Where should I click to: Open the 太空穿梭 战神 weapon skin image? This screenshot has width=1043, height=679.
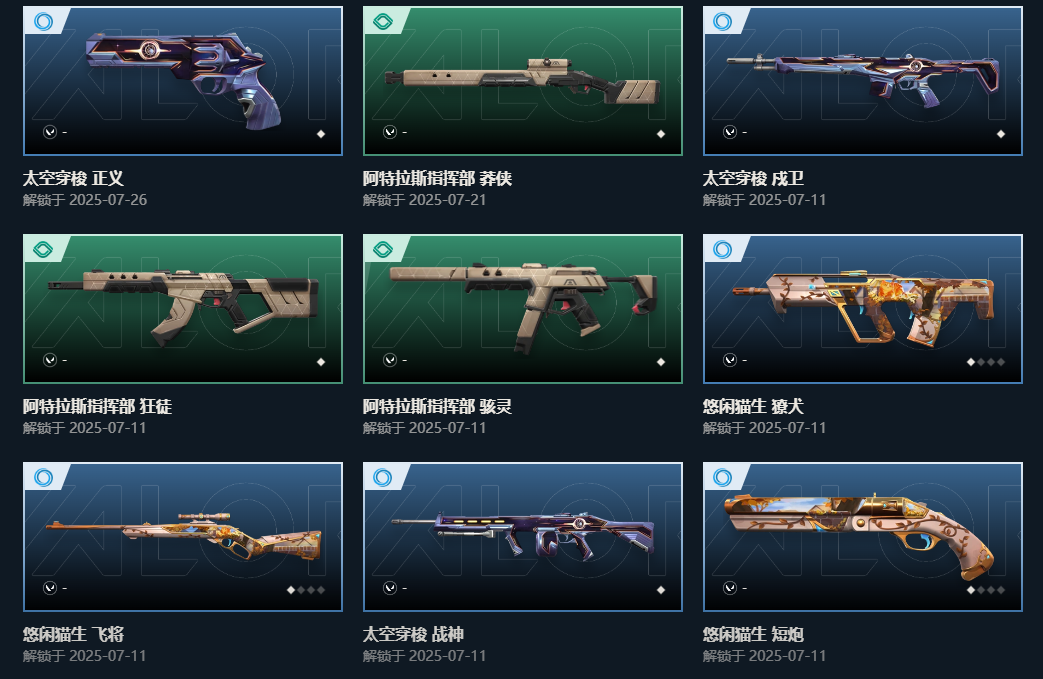tap(523, 537)
